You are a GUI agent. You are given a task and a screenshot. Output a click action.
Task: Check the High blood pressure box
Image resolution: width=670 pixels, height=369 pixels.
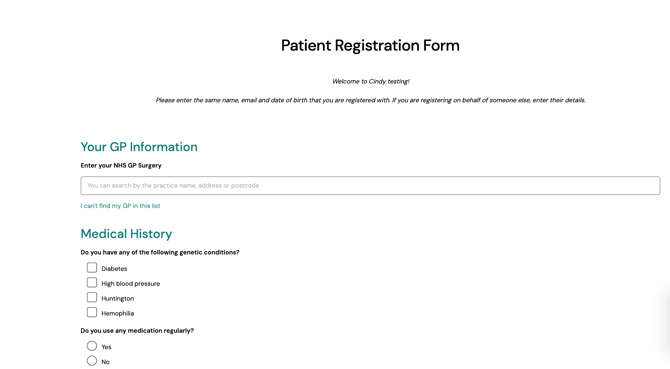tap(92, 283)
